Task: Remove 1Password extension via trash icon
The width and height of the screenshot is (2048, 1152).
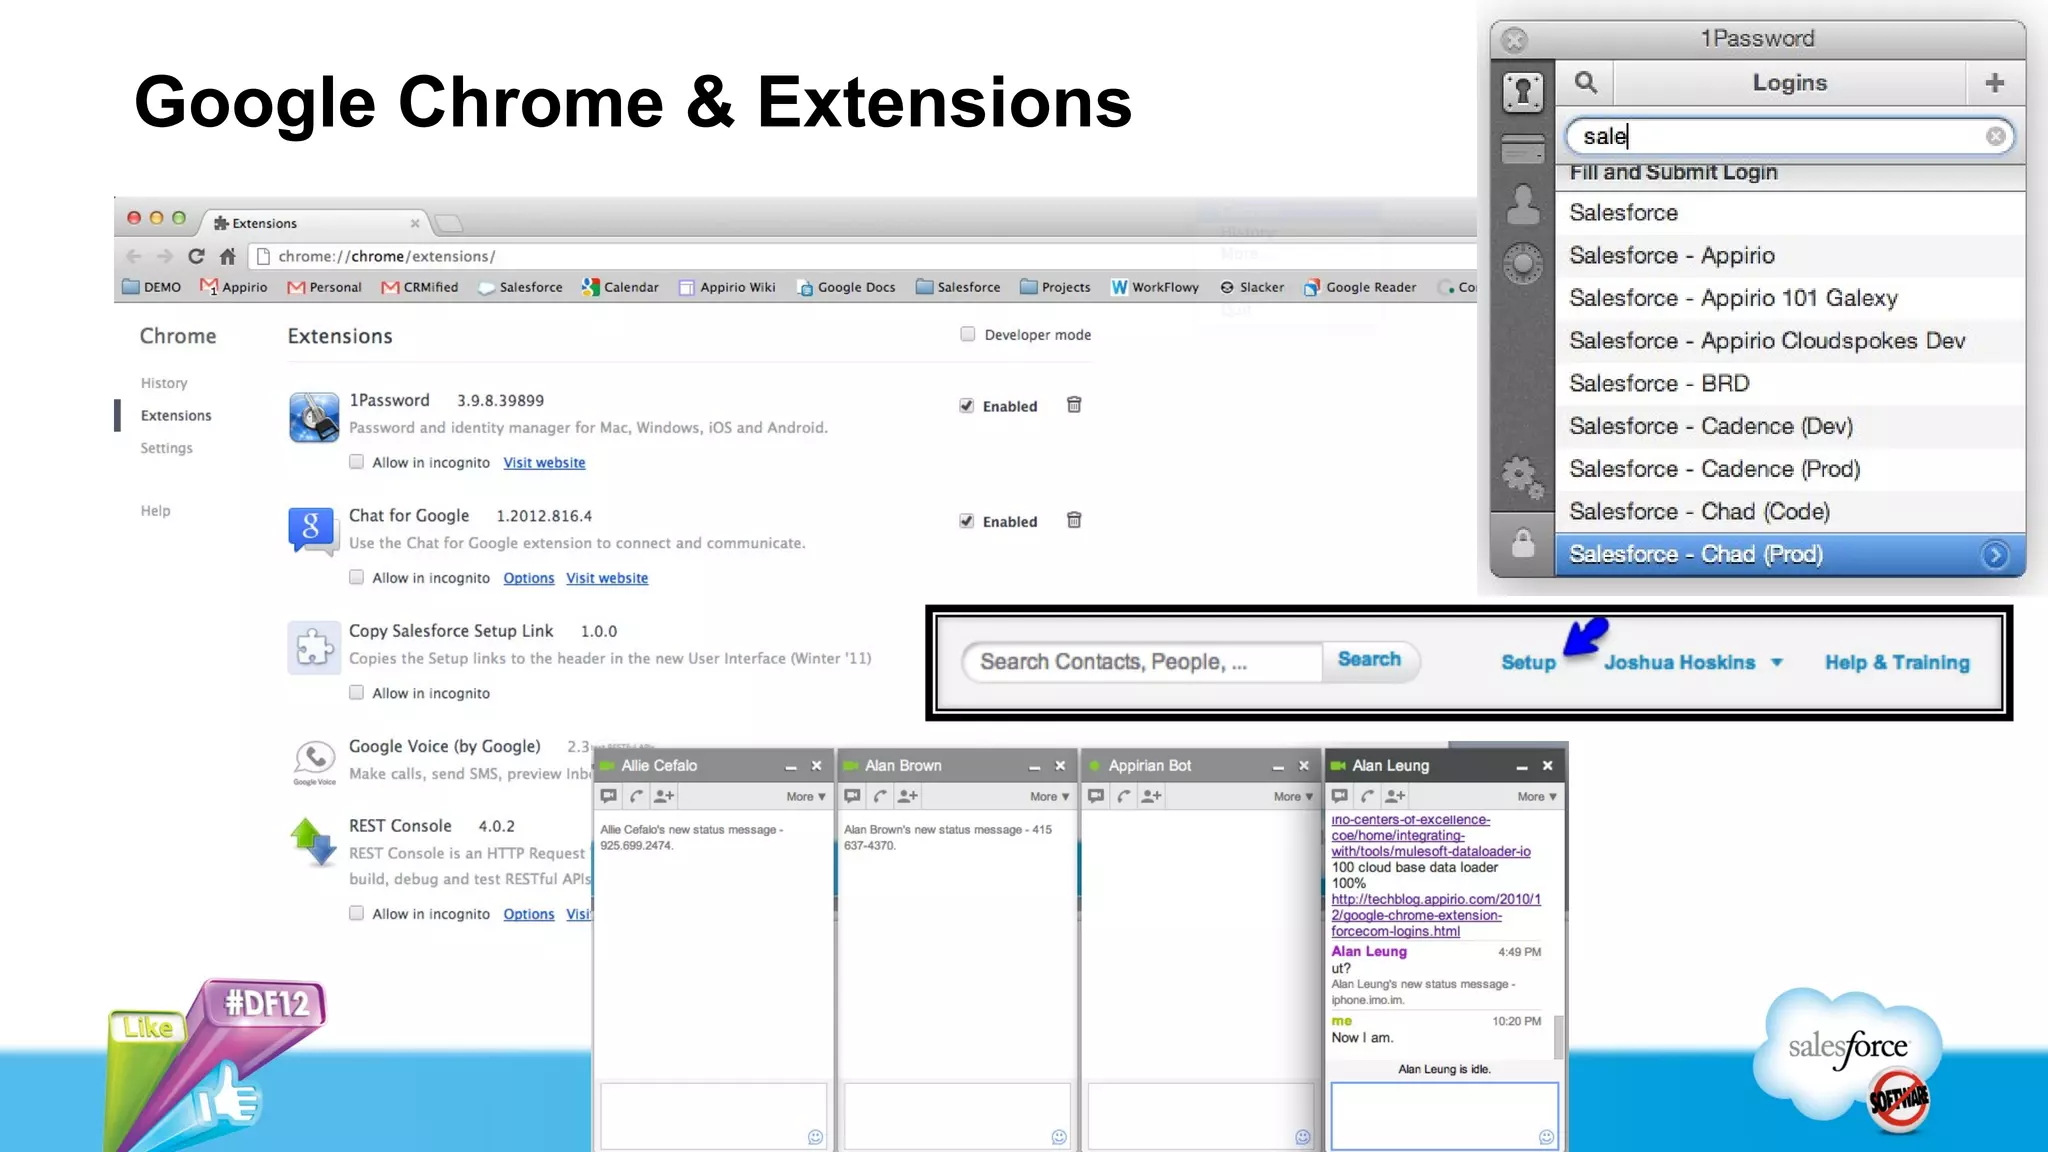Action: click(x=1074, y=405)
